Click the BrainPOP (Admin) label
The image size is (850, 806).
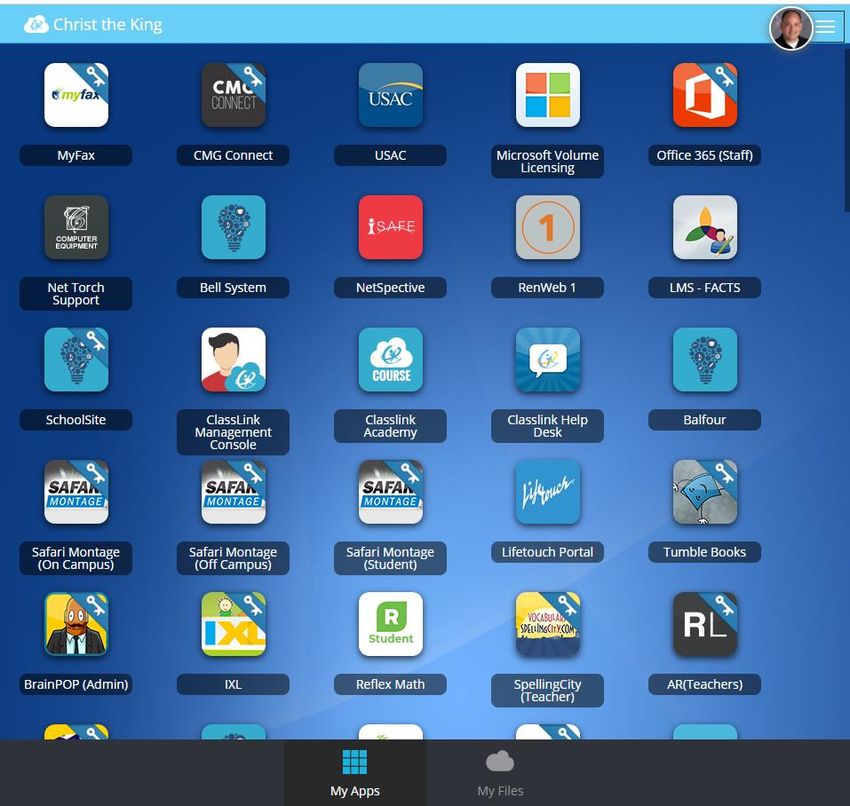tap(76, 685)
